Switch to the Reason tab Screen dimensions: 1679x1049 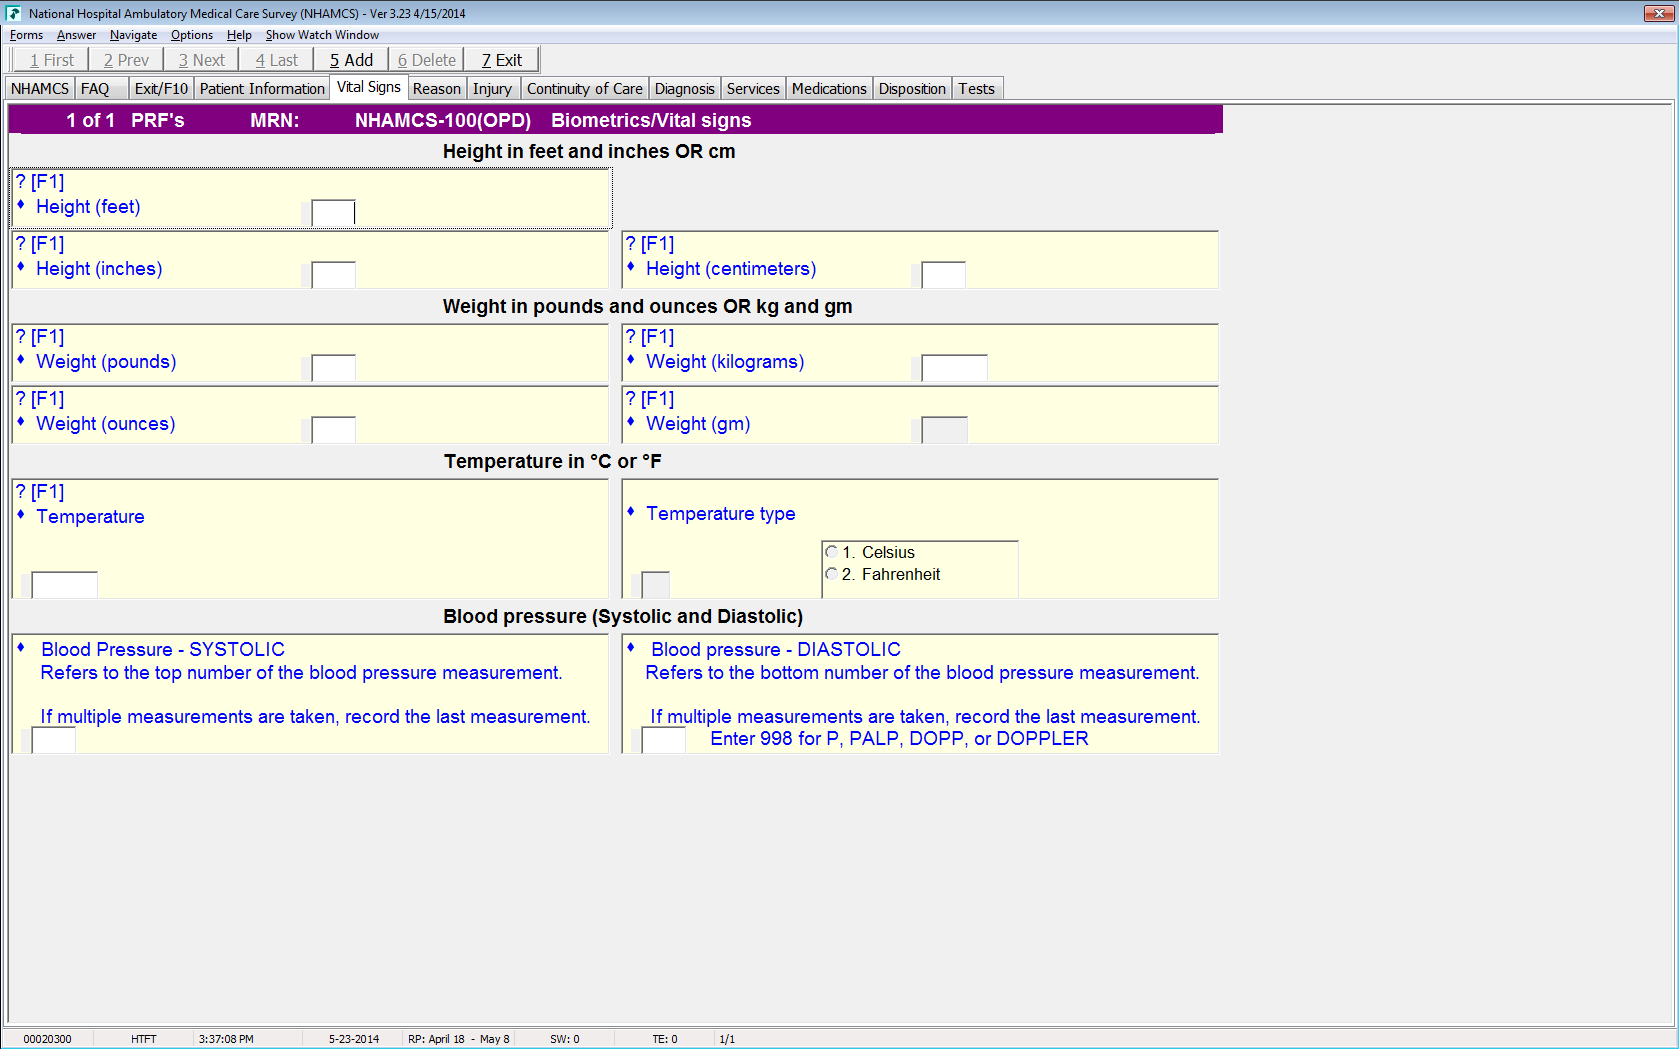click(x=437, y=89)
